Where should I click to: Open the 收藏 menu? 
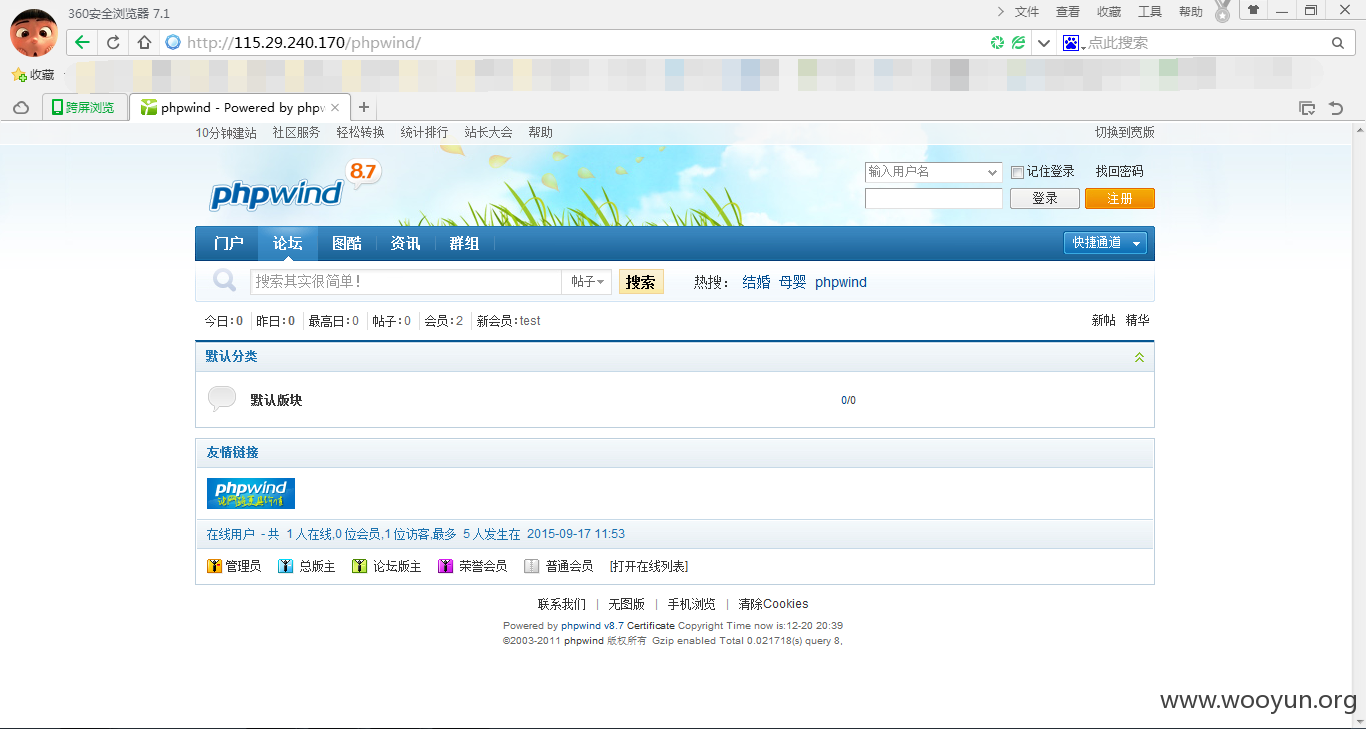pyautogui.click(x=1109, y=12)
